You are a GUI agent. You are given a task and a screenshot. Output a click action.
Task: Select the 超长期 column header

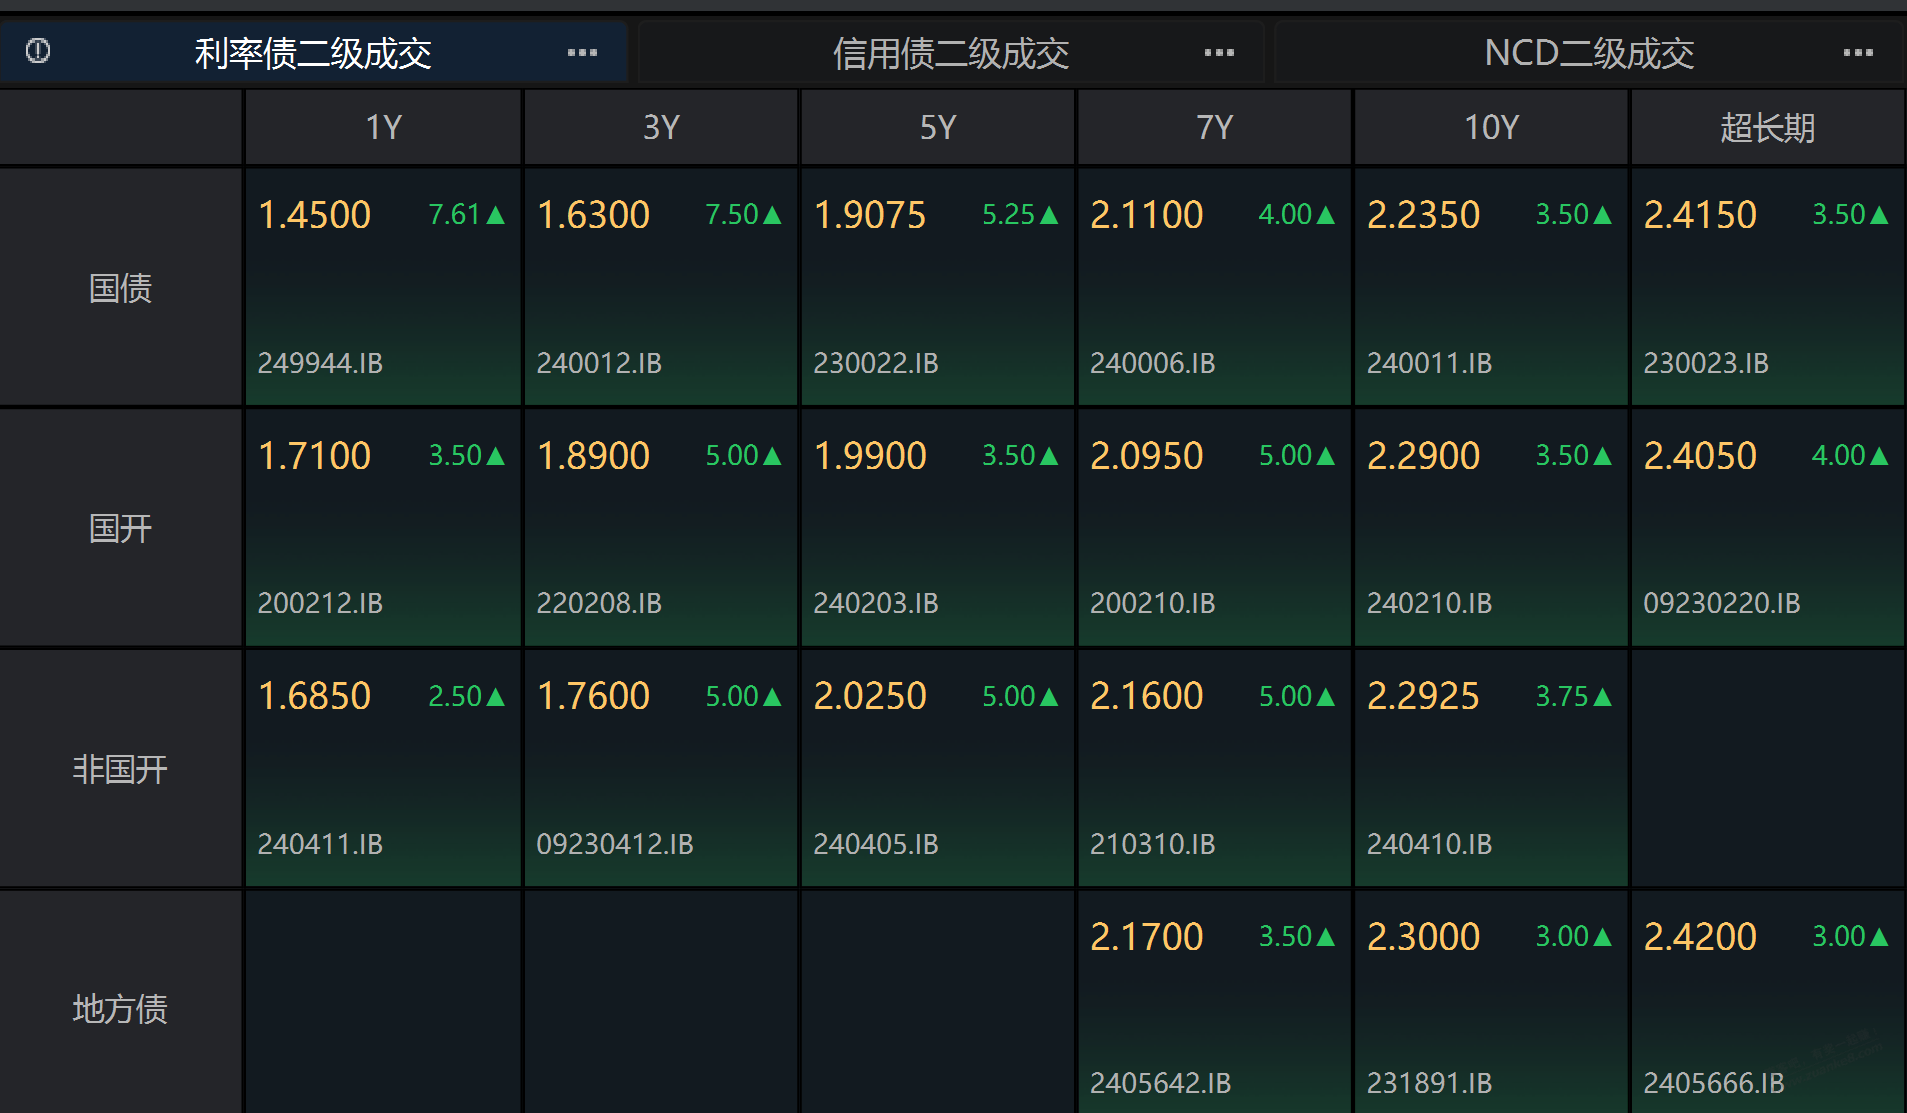pyautogui.click(x=1768, y=127)
